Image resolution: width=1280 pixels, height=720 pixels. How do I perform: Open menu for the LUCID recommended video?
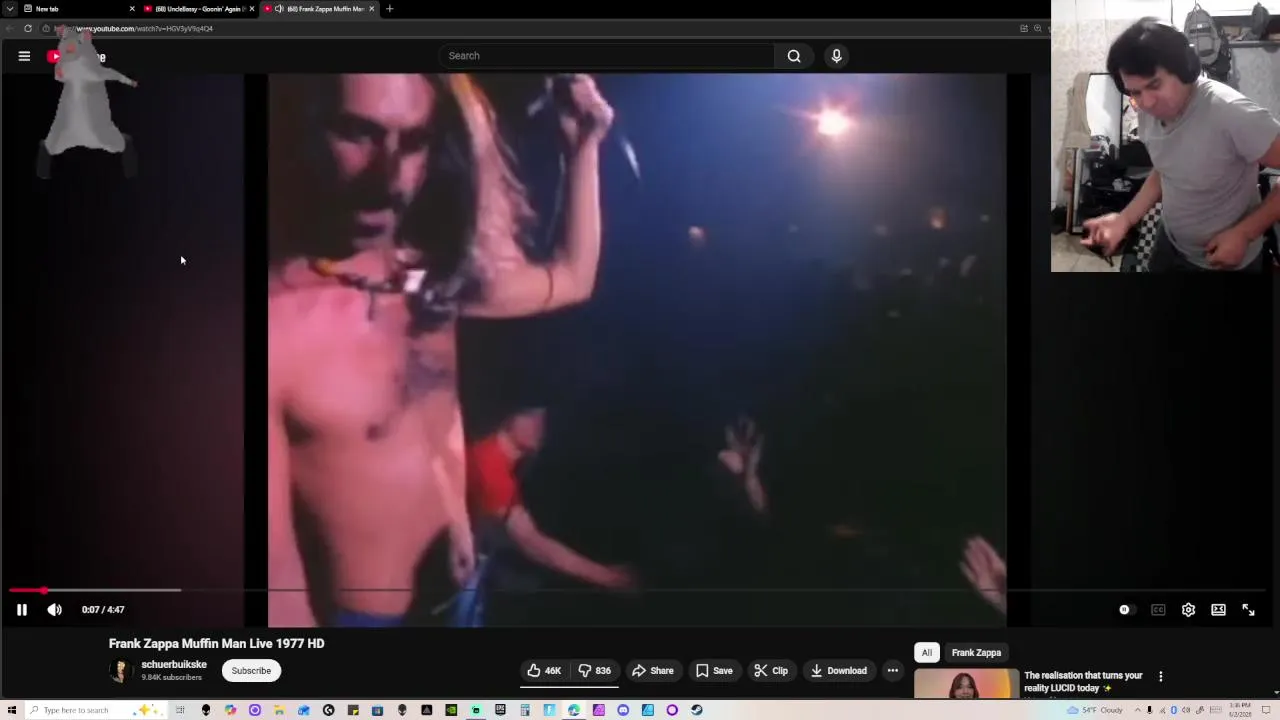click(1160, 677)
